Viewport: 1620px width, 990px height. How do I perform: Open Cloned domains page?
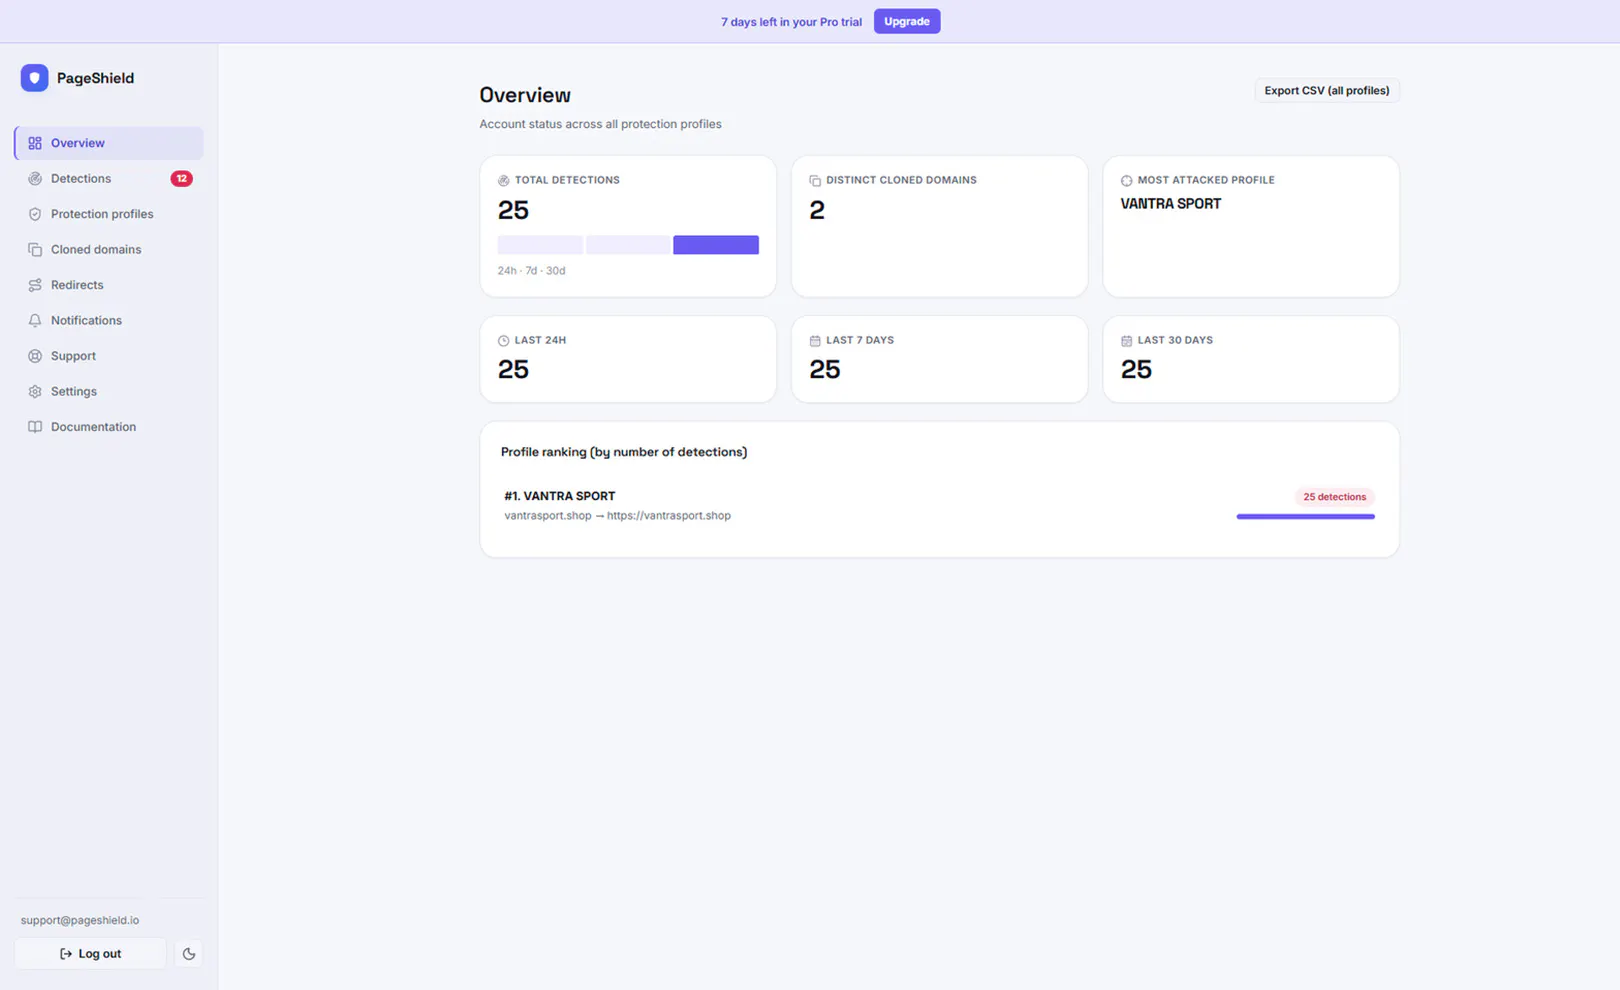[x=109, y=250]
